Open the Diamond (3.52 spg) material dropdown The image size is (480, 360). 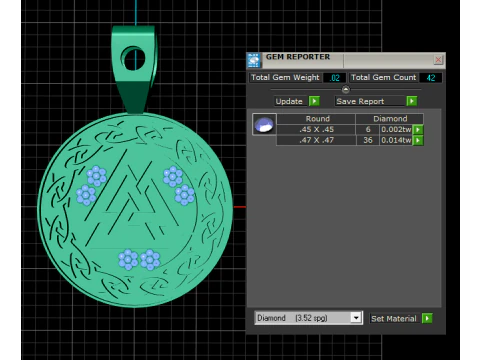click(x=356, y=318)
